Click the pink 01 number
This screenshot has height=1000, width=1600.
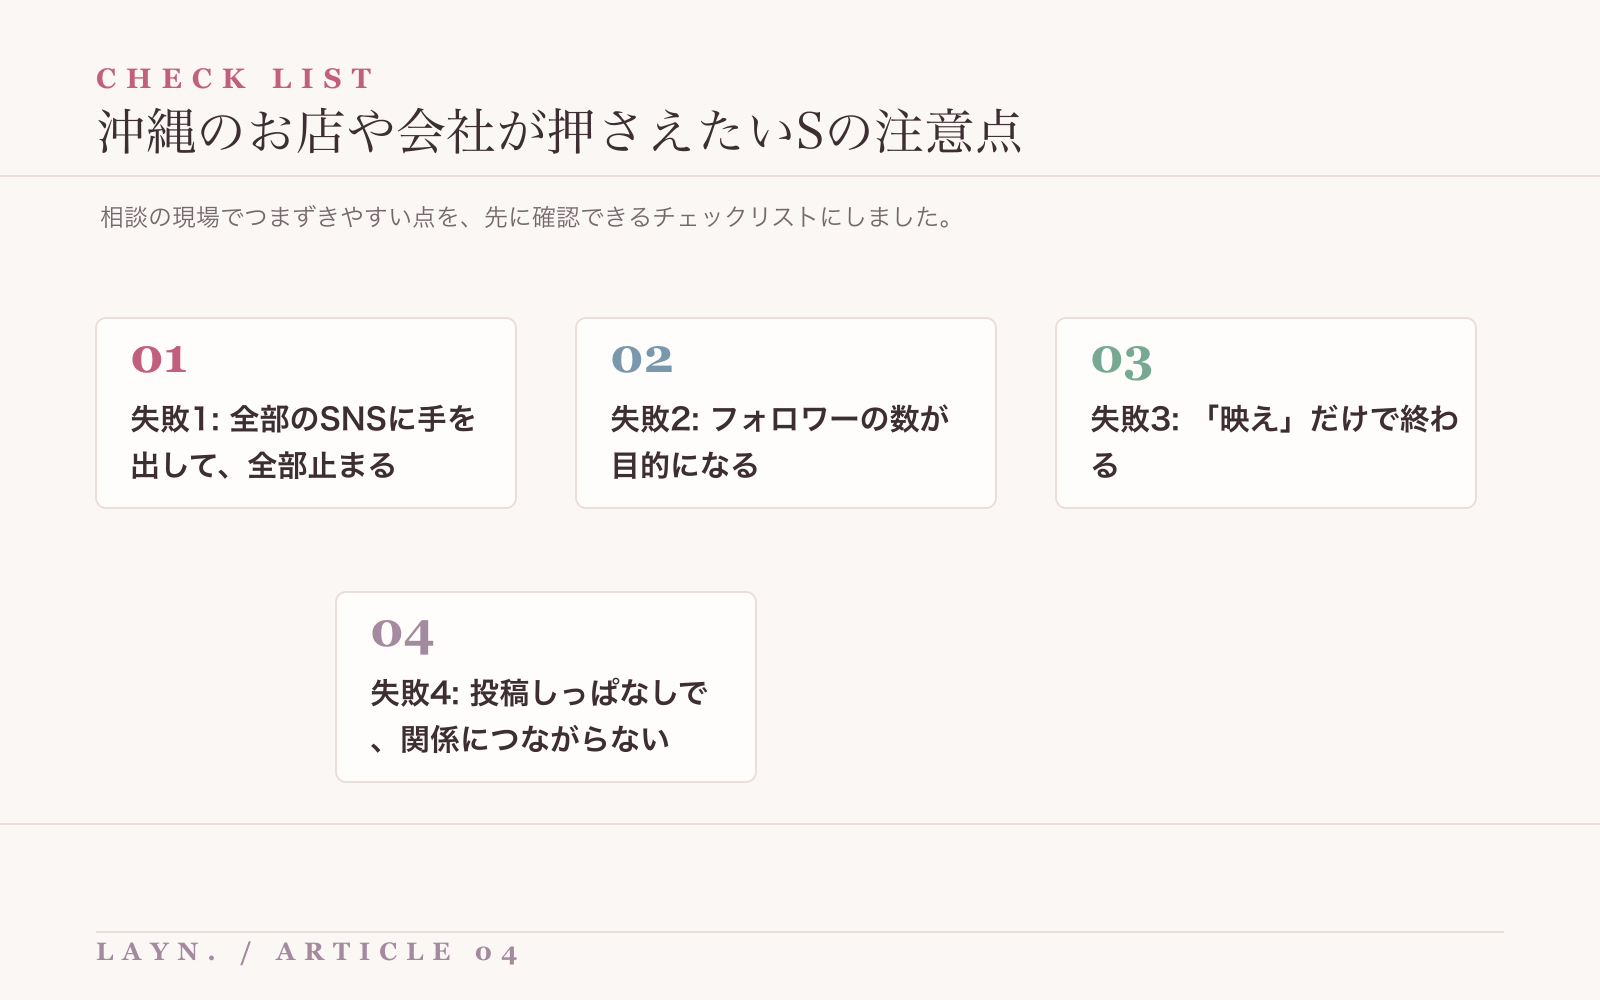(x=159, y=360)
